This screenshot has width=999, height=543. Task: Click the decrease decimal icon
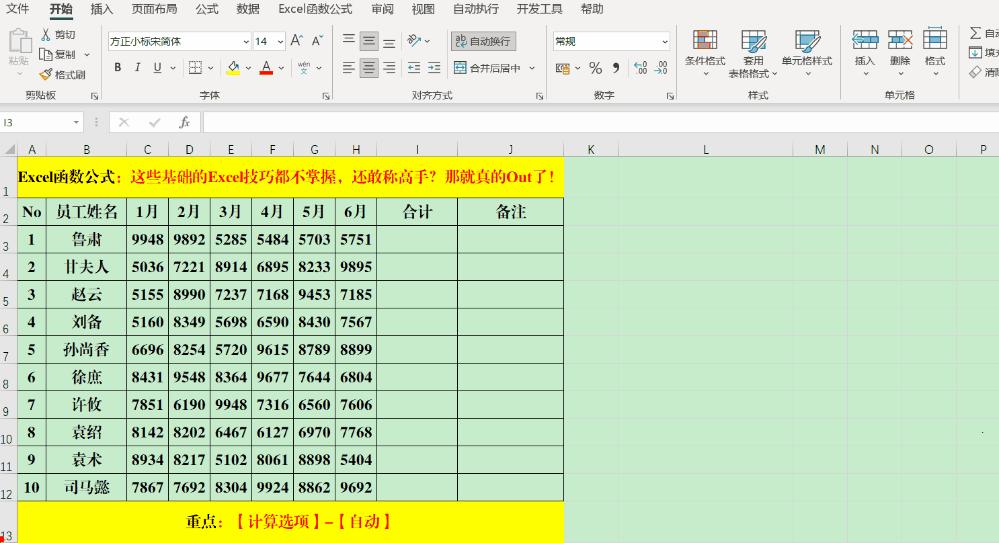pos(661,68)
